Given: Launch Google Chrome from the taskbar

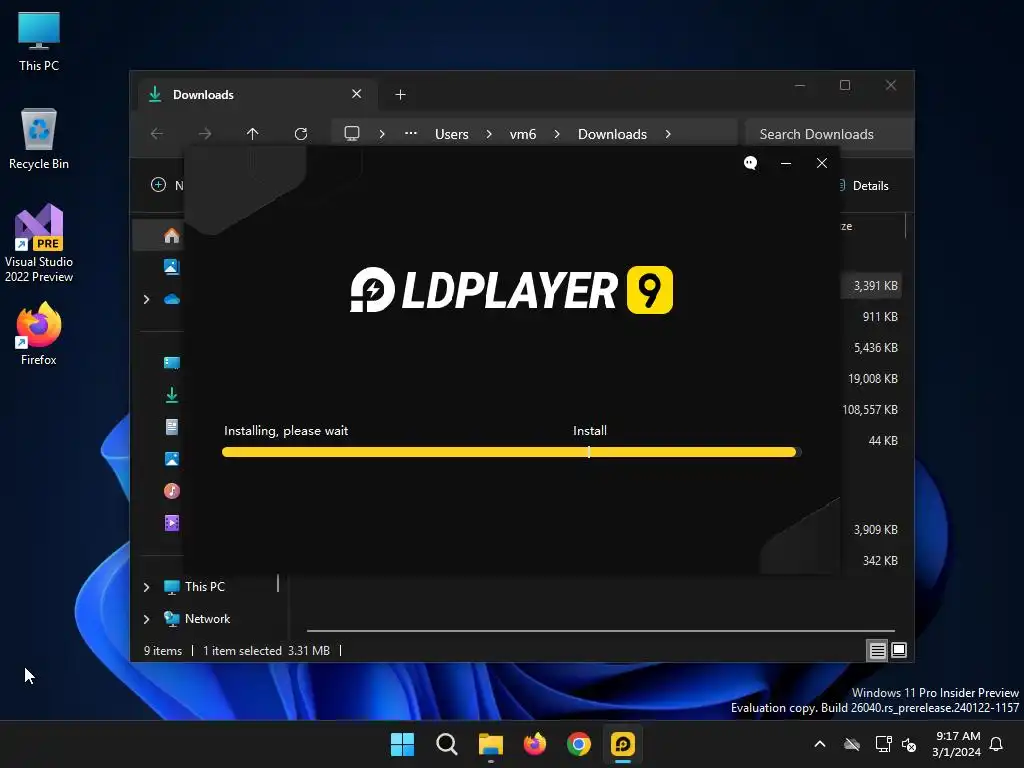Looking at the screenshot, I should click(579, 744).
